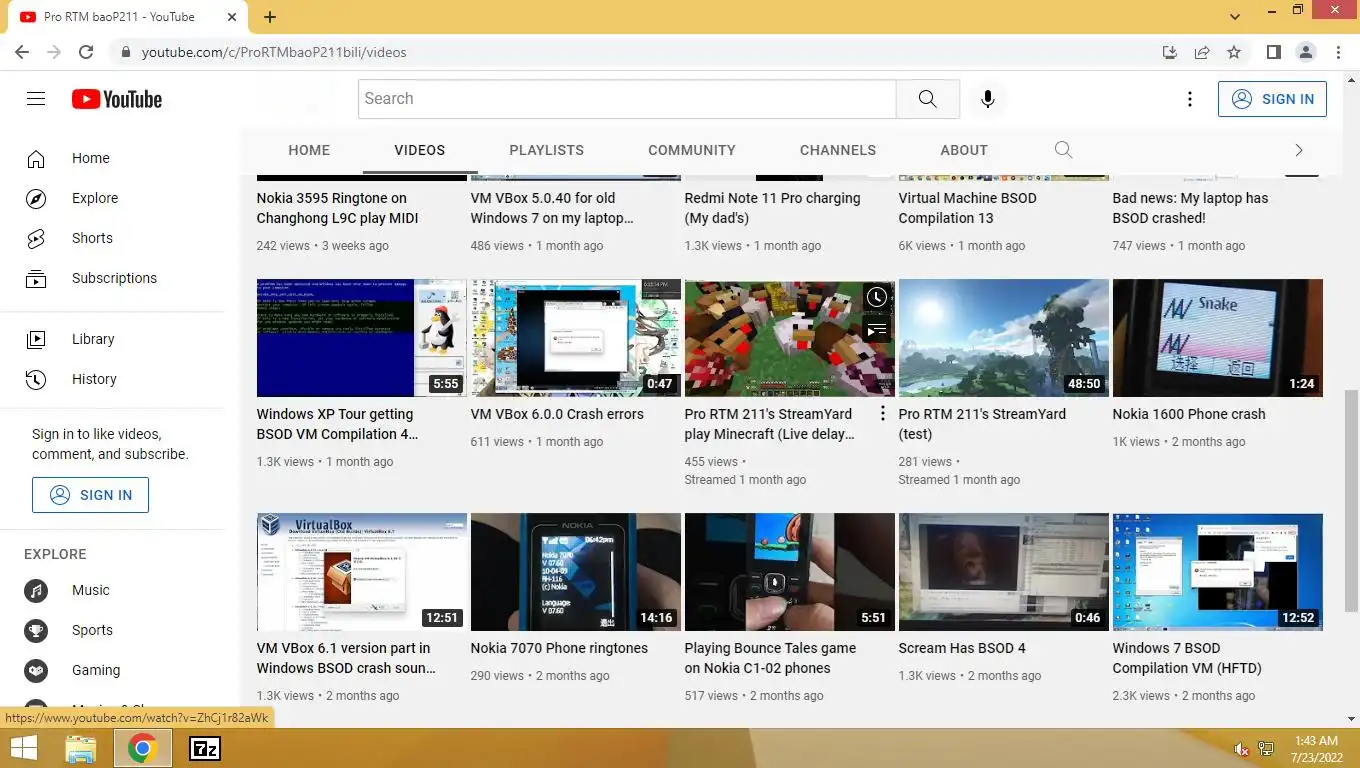Screen dimensions: 1360x768
Task: Open the ABOUT tab
Action: pos(964,150)
